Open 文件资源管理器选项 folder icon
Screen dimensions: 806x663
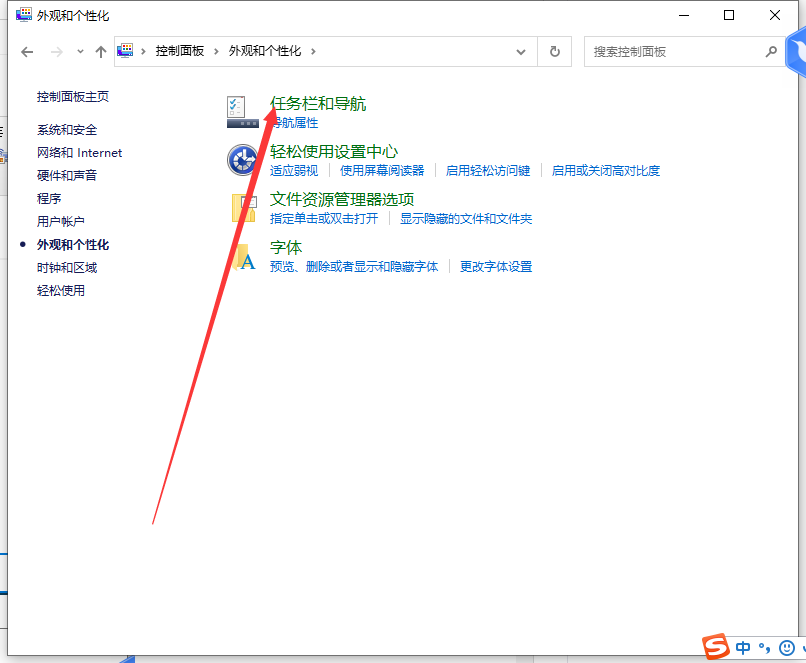pos(243,207)
